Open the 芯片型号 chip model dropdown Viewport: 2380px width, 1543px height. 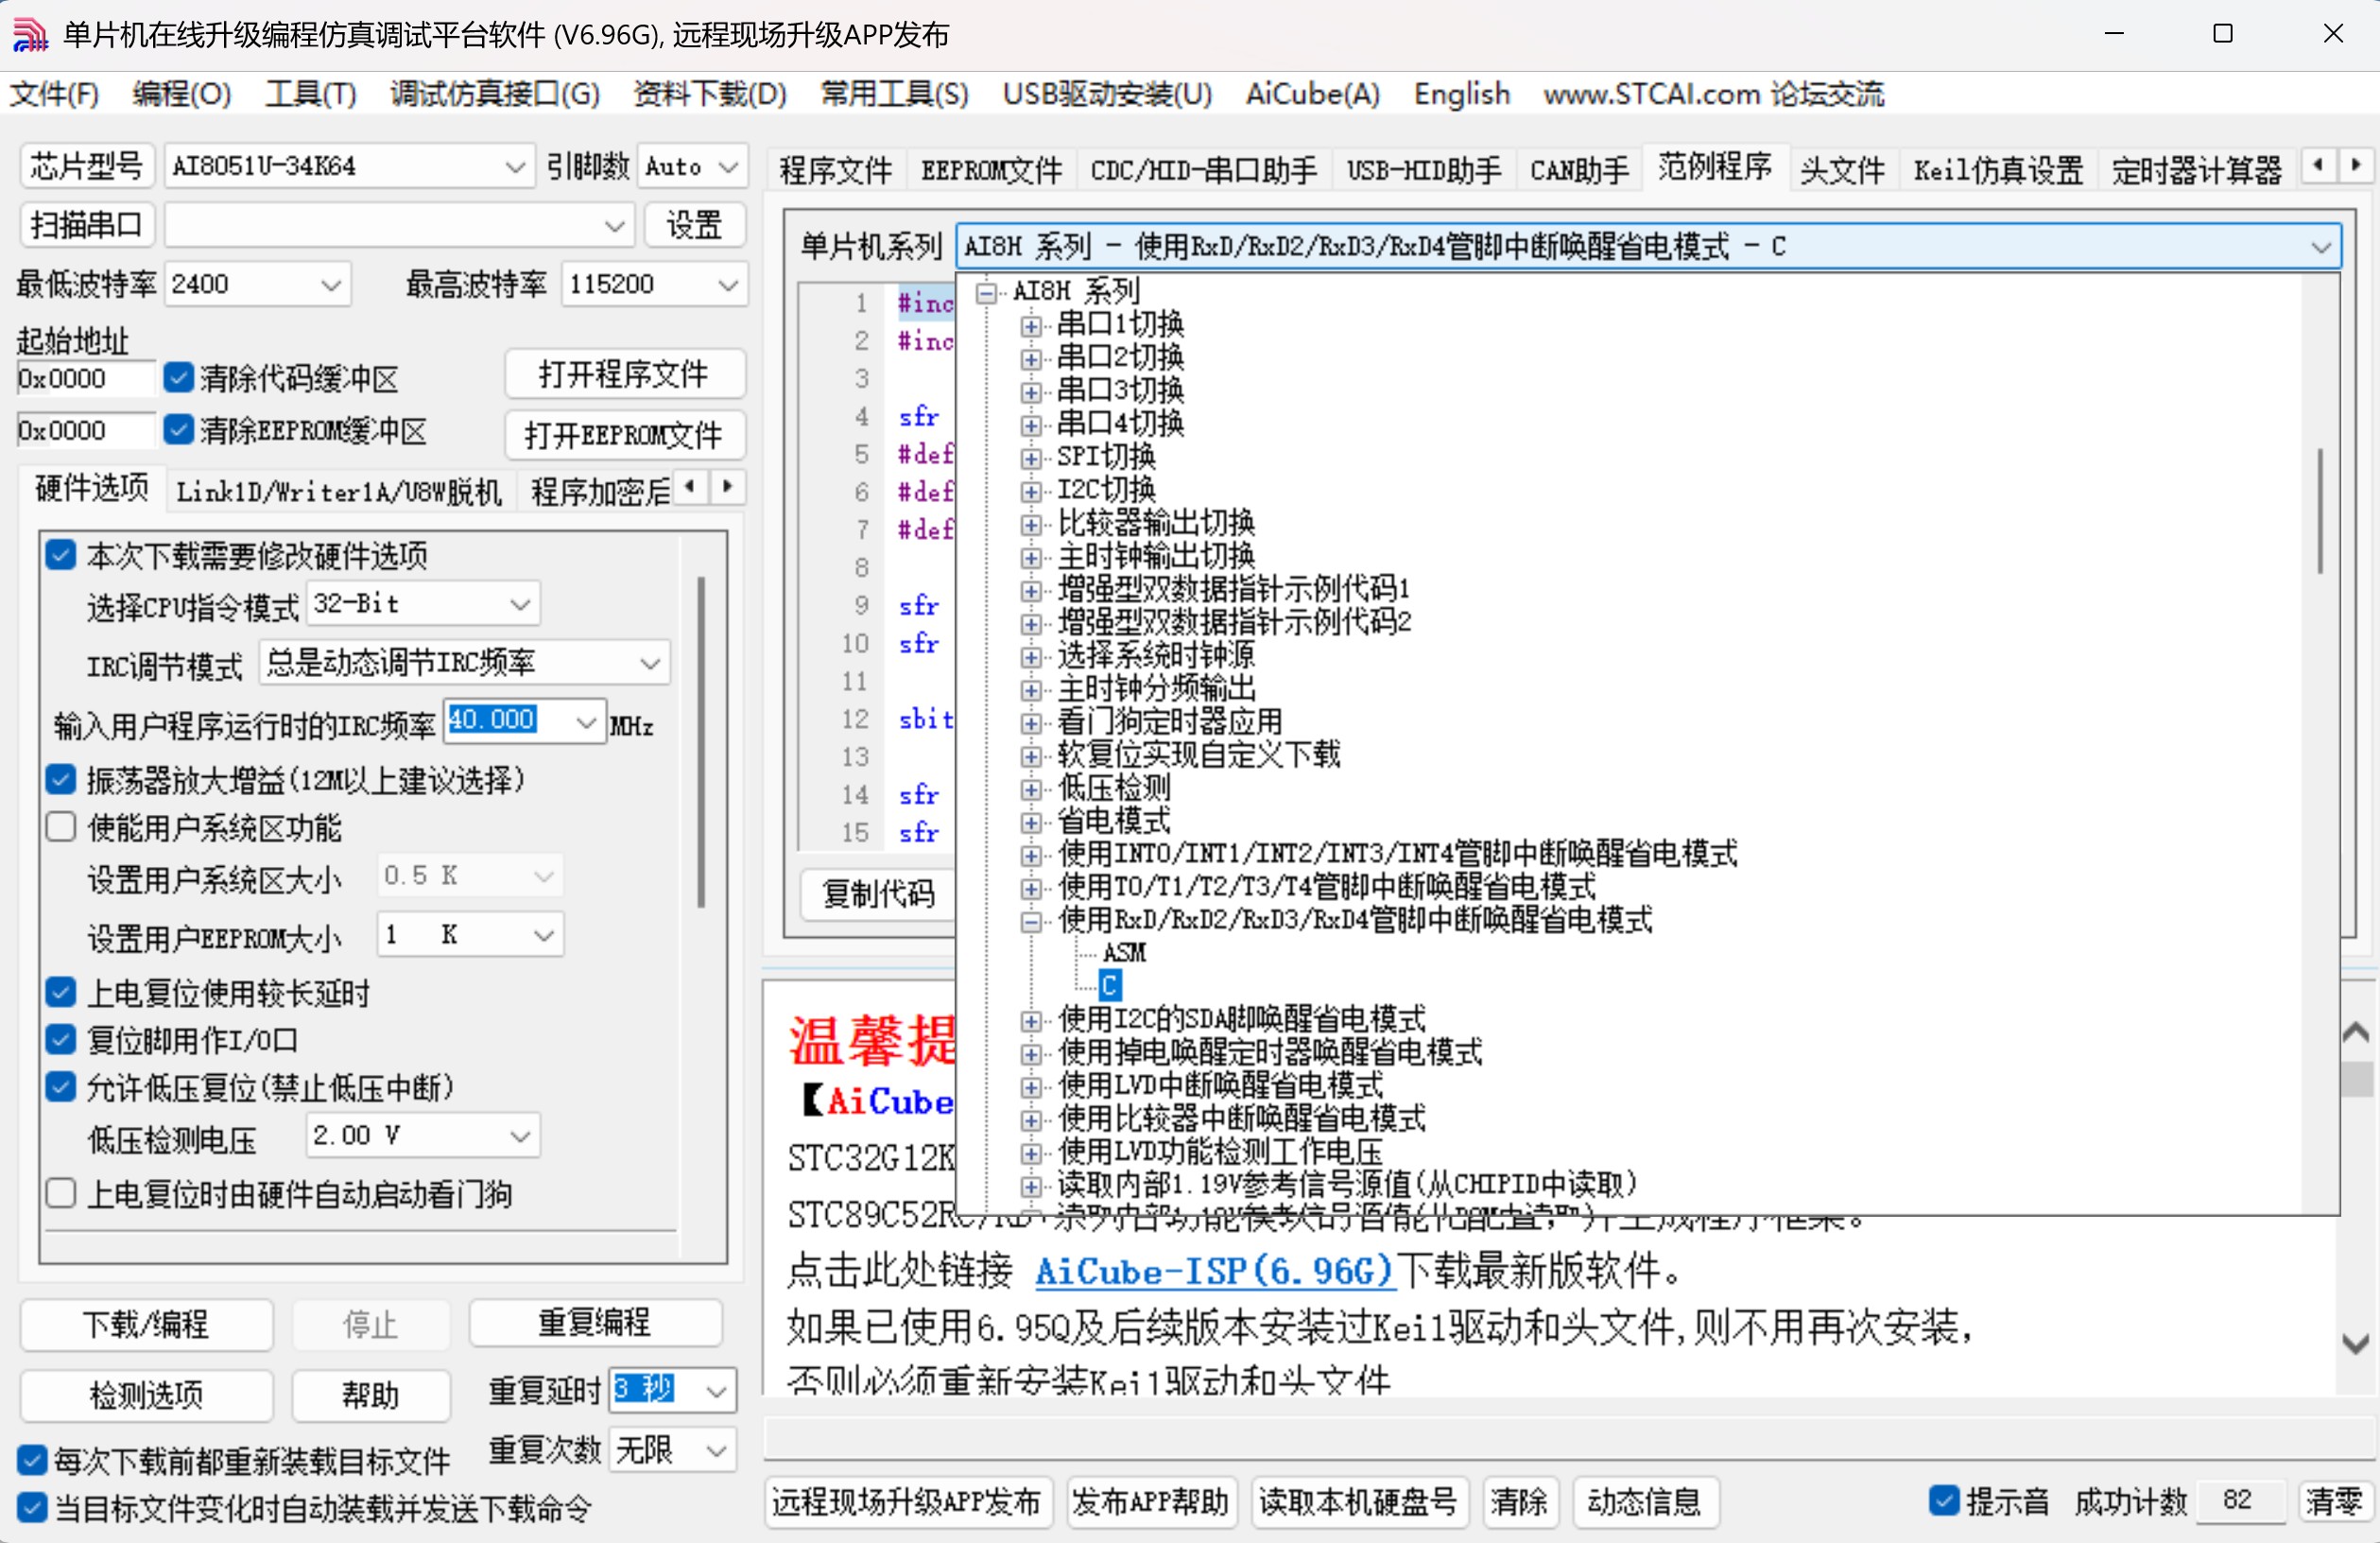pyautogui.click(x=515, y=165)
